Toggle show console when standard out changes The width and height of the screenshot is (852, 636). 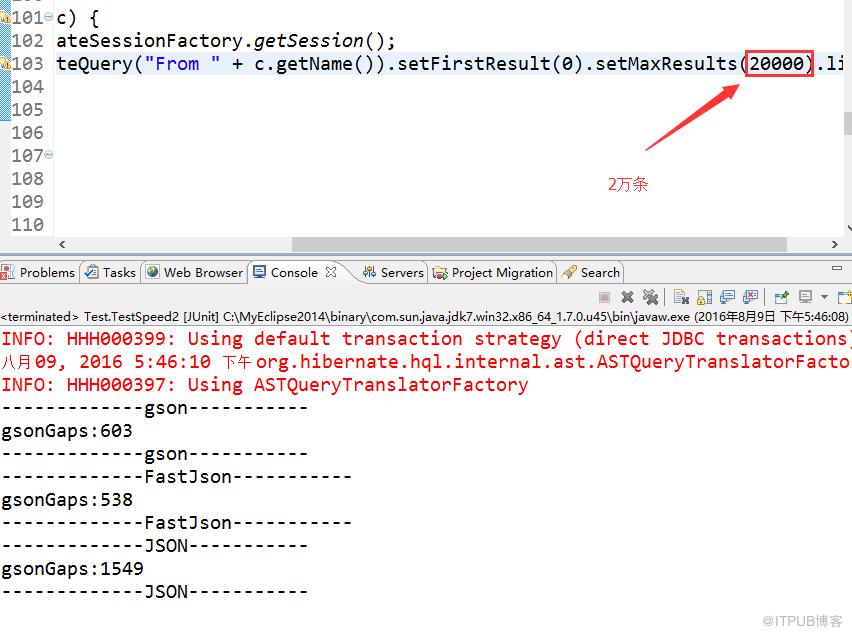728,297
